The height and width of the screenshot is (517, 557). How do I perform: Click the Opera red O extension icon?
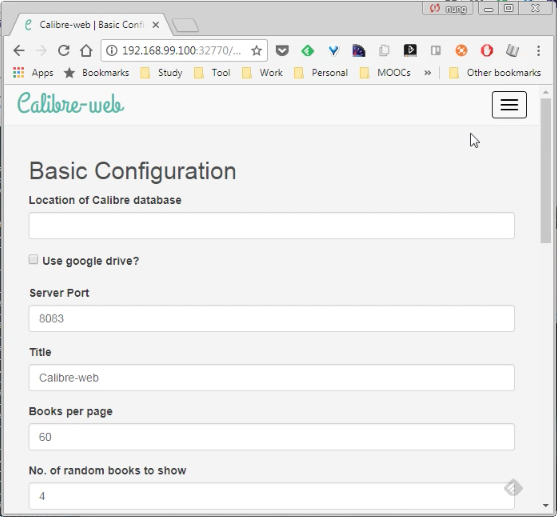pos(487,51)
